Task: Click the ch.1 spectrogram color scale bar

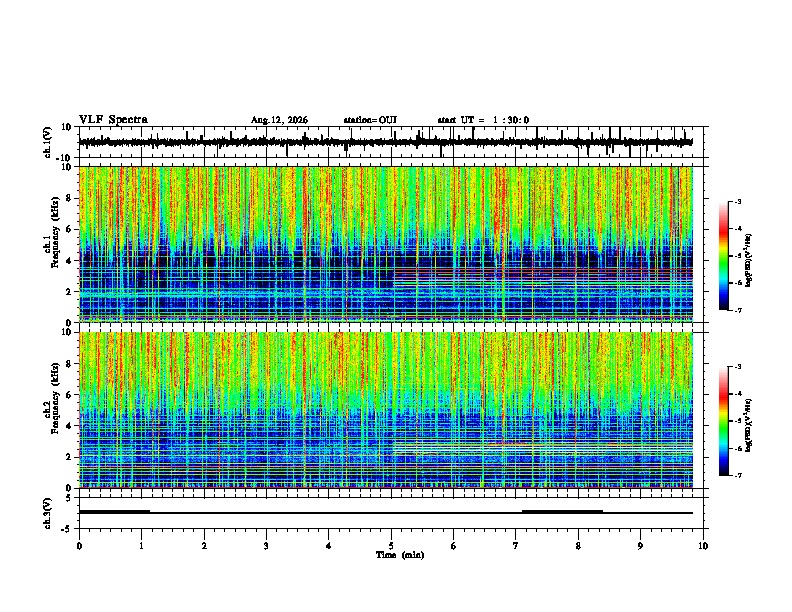Action: tap(723, 256)
